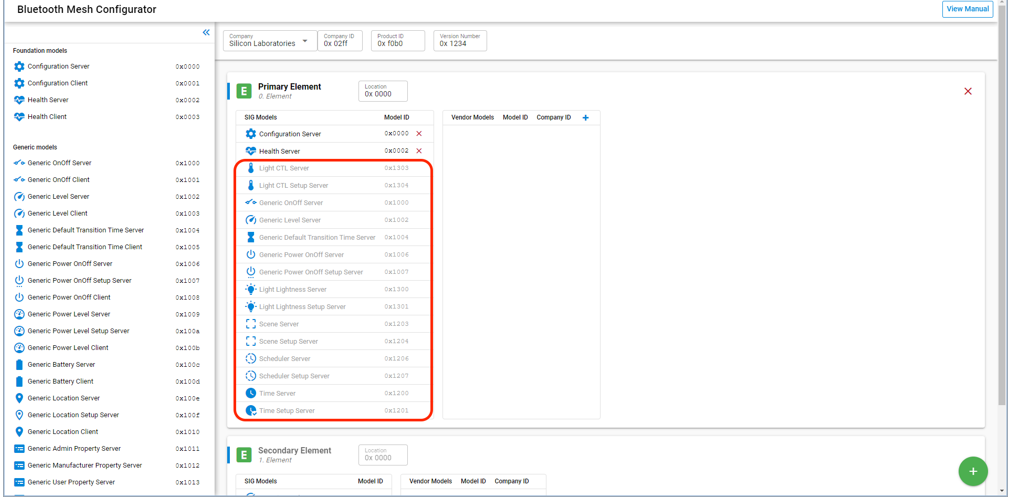Screen dimensions: 1013x502
Task: Click the Health Client heart icon
Action: pos(19,117)
